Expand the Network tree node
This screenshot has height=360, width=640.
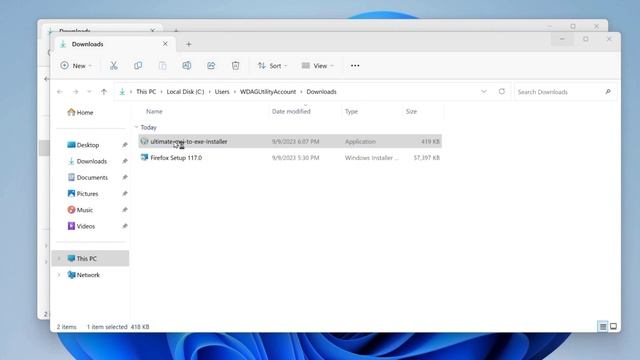pos(59,275)
